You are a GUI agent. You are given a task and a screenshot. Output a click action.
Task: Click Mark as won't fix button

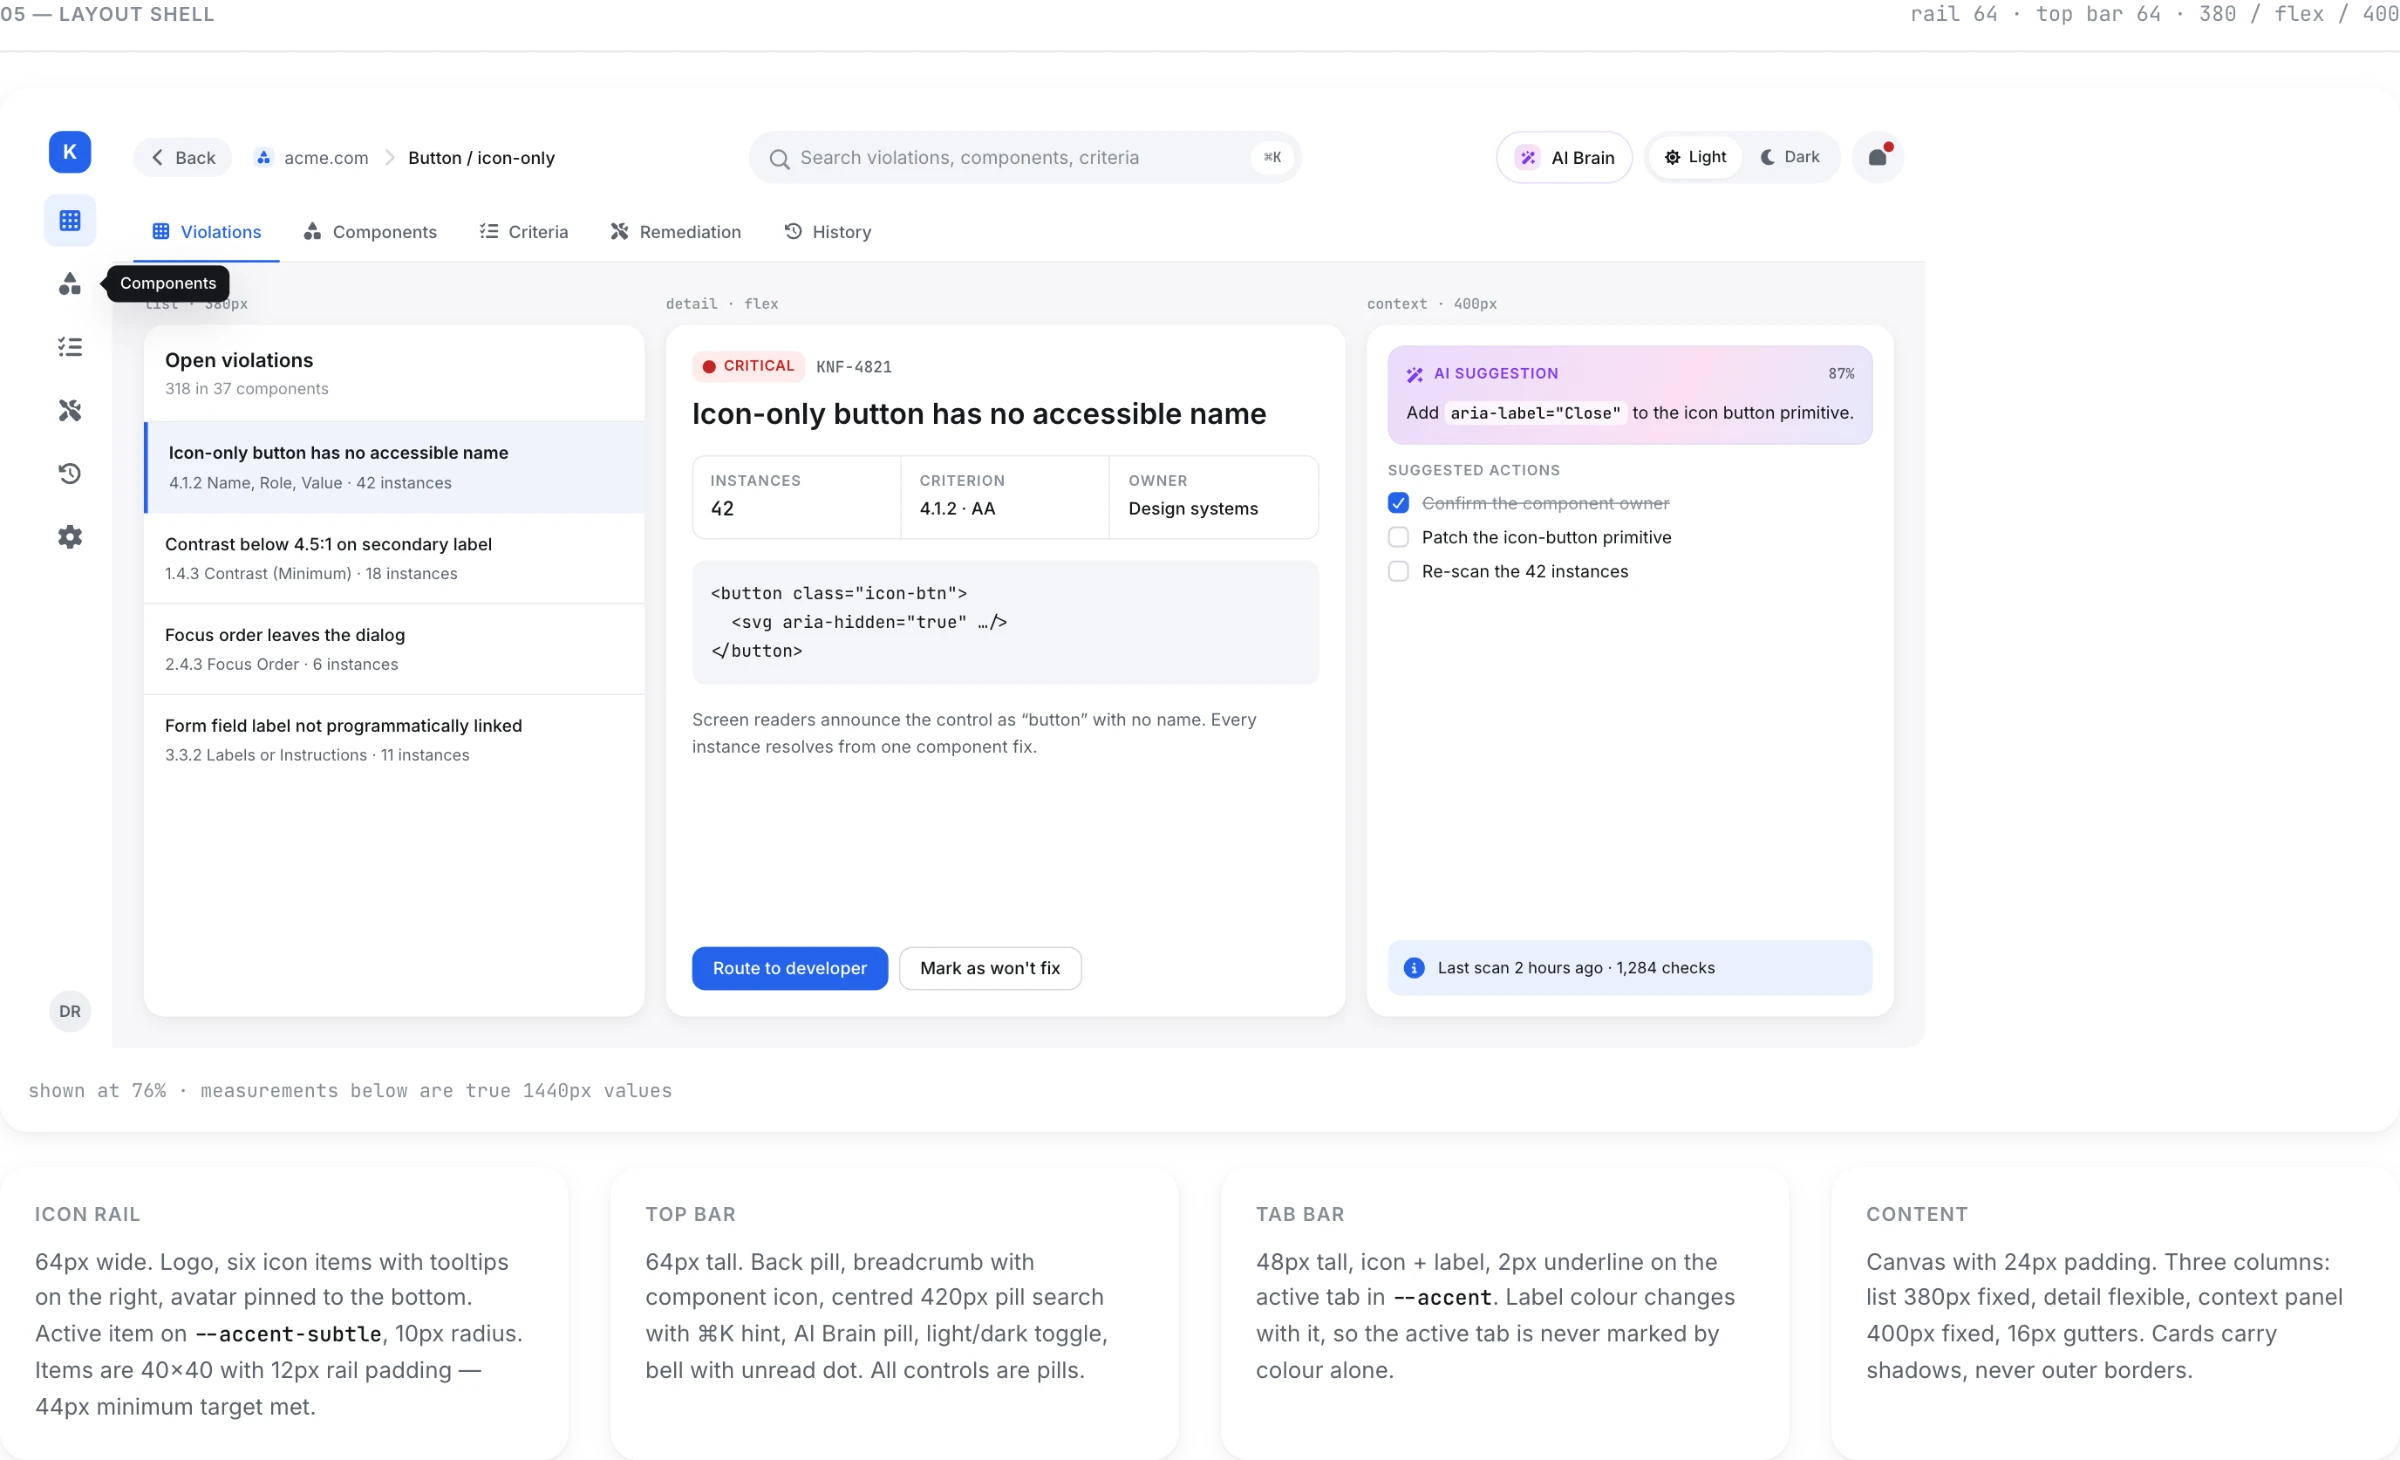click(990, 968)
